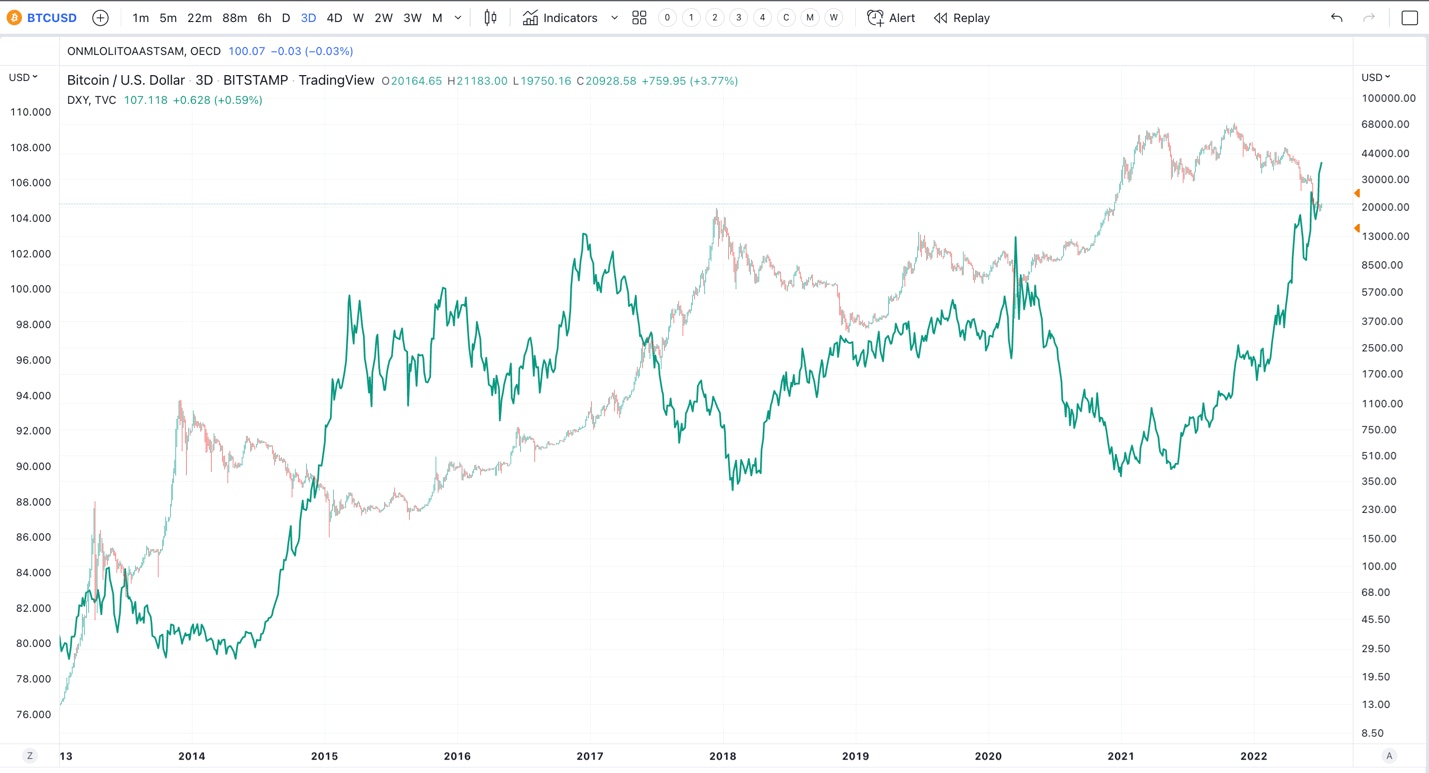Click the OECD indicator value 100.07
The width and height of the screenshot is (1429, 773).
[x=247, y=51]
